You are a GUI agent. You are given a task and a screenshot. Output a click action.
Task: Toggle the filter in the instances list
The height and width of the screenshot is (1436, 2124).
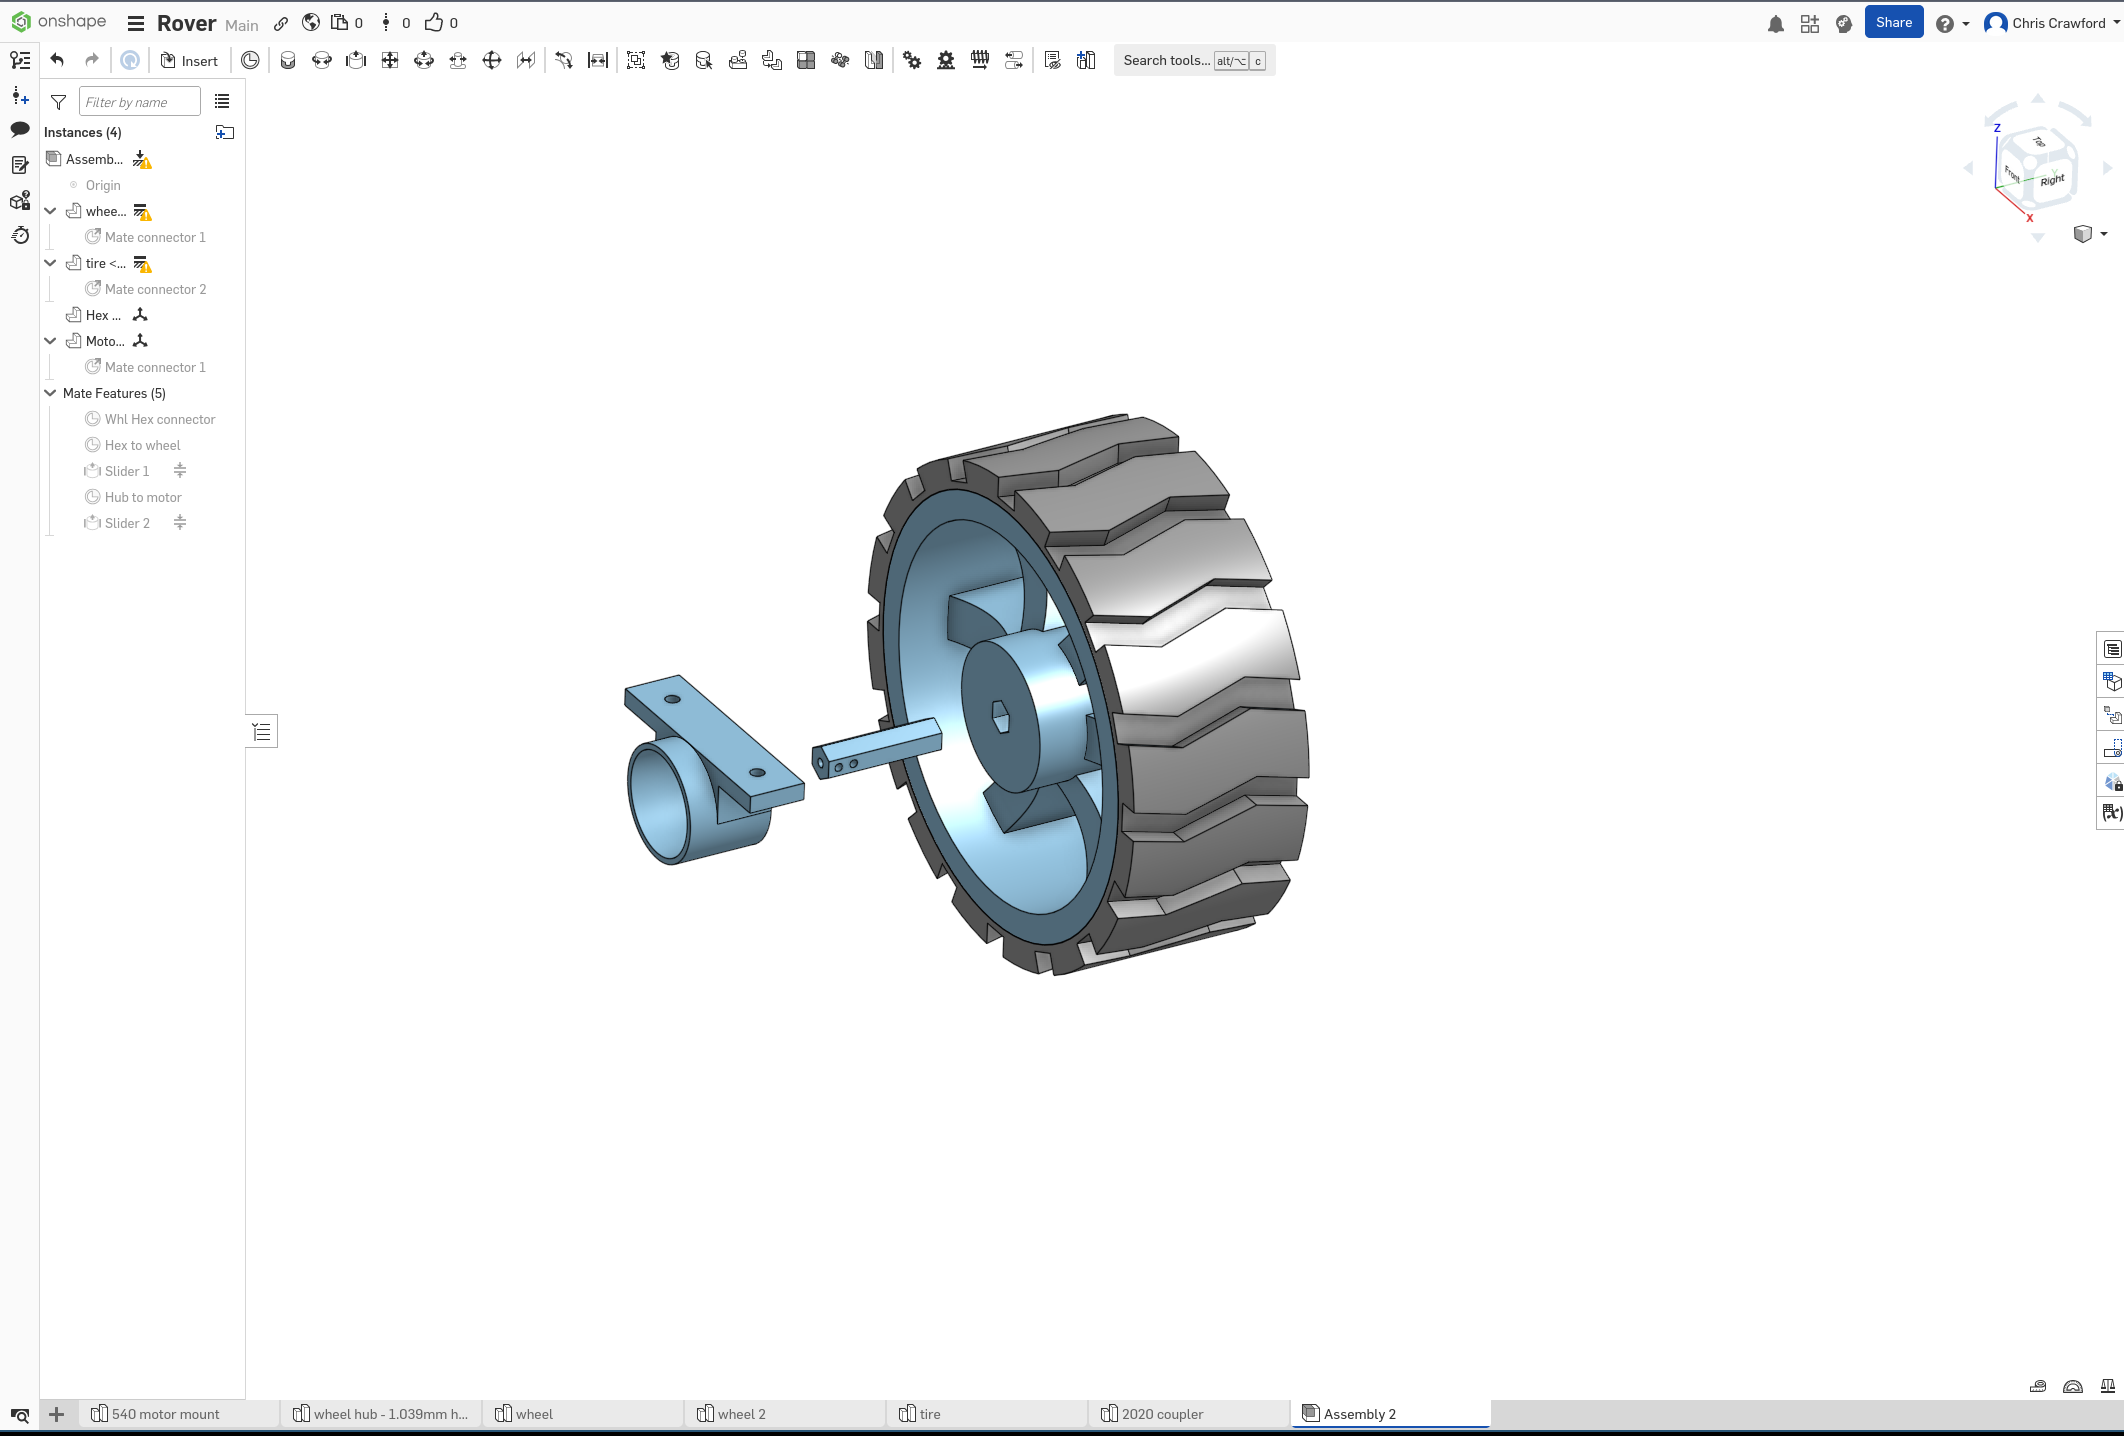click(x=57, y=102)
